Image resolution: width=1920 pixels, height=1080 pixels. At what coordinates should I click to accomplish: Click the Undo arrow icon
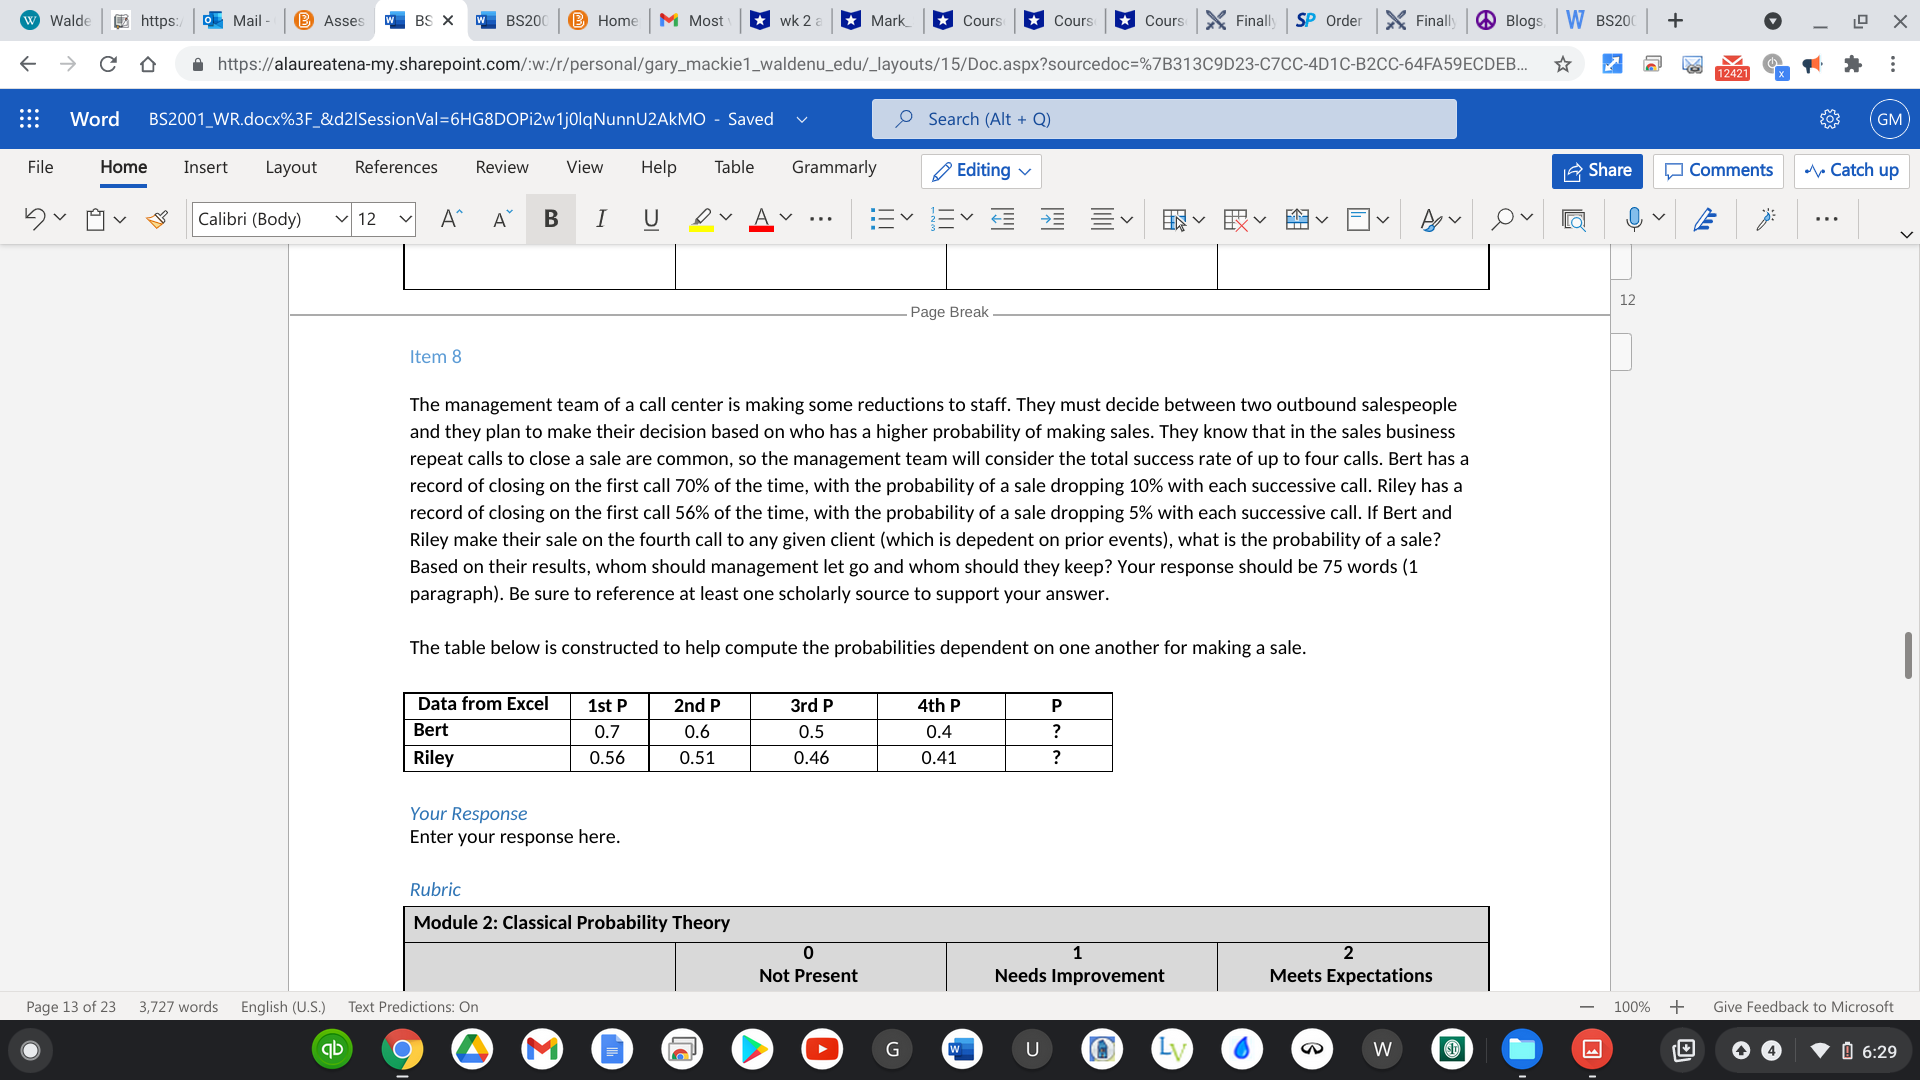tap(34, 219)
